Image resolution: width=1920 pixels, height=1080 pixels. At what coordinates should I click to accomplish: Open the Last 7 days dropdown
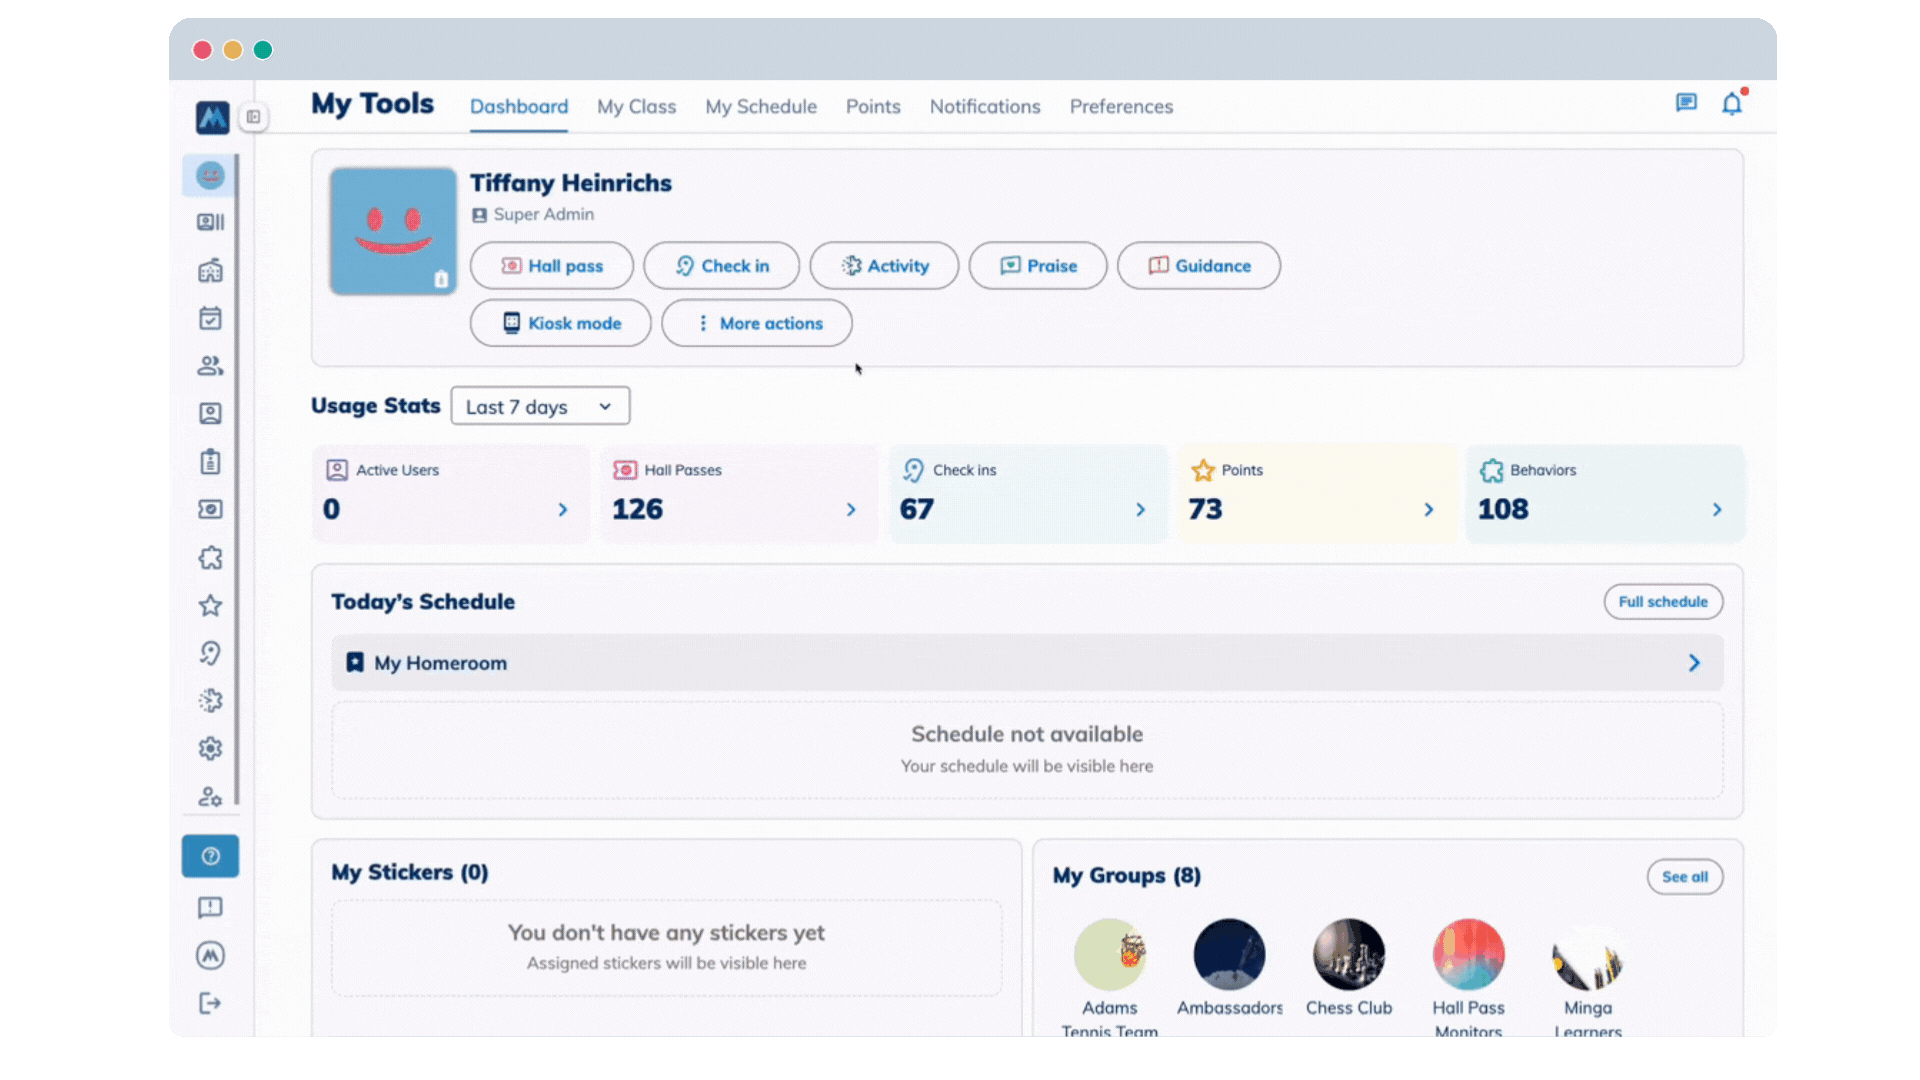540,406
